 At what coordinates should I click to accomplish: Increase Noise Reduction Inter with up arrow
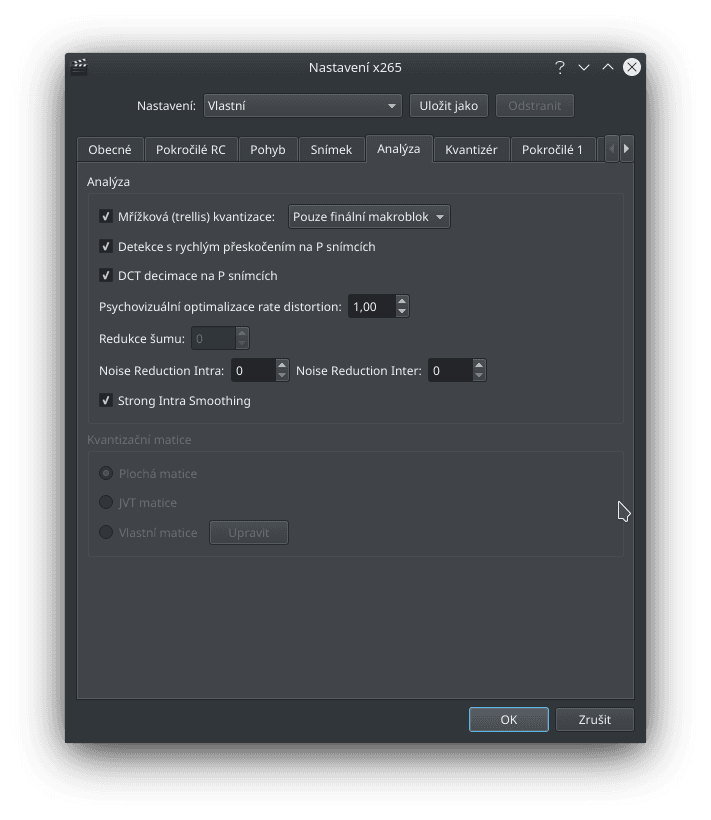point(477,365)
